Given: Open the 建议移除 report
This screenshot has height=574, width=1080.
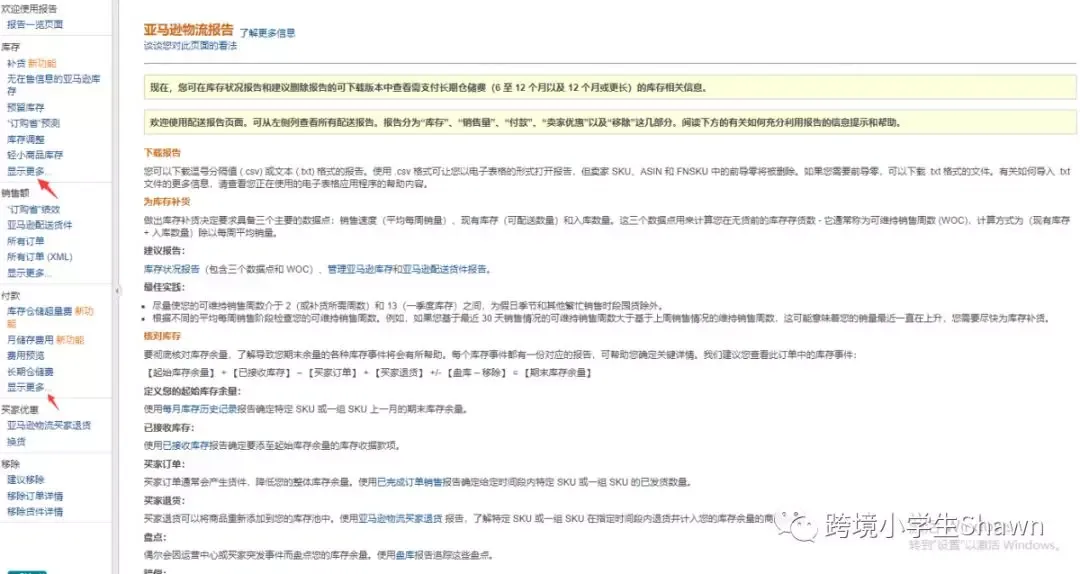Looking at the screenshot, I should 25,480.
